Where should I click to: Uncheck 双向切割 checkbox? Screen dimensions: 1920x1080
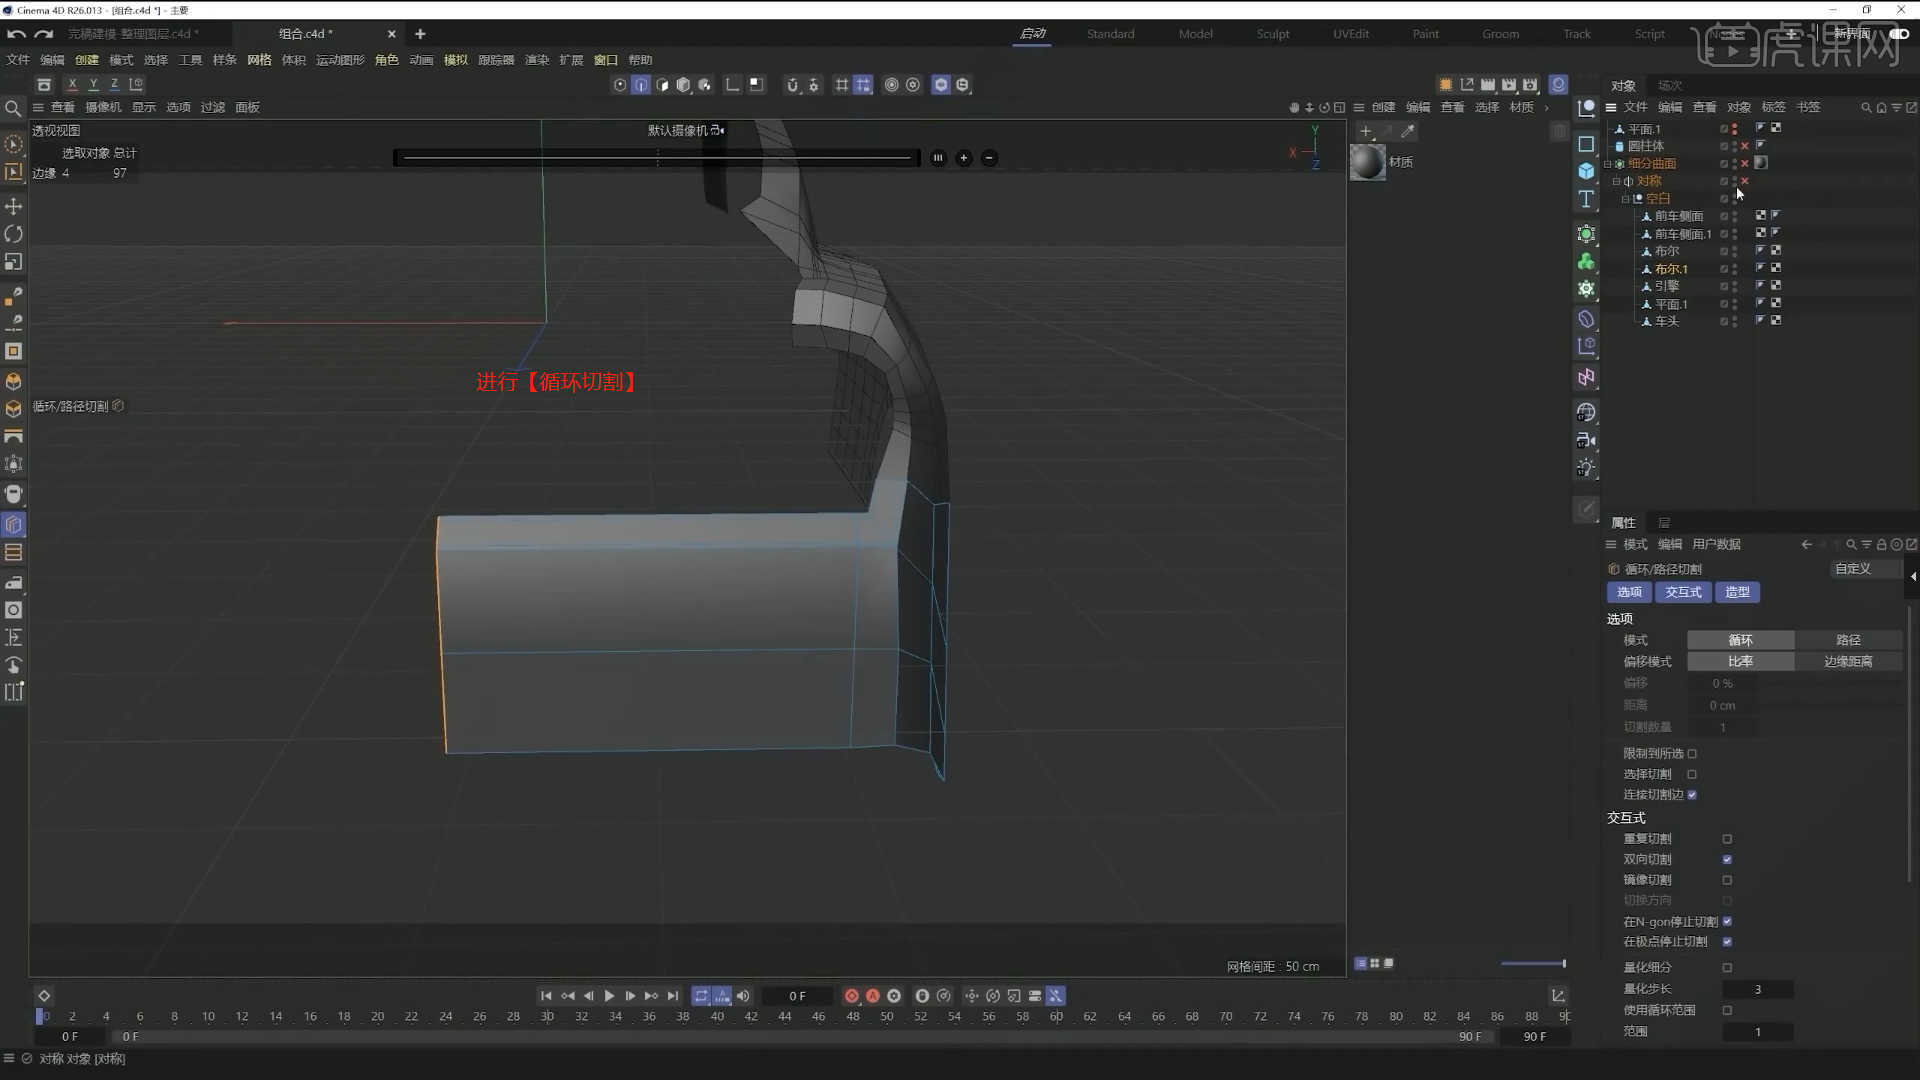1727,860
